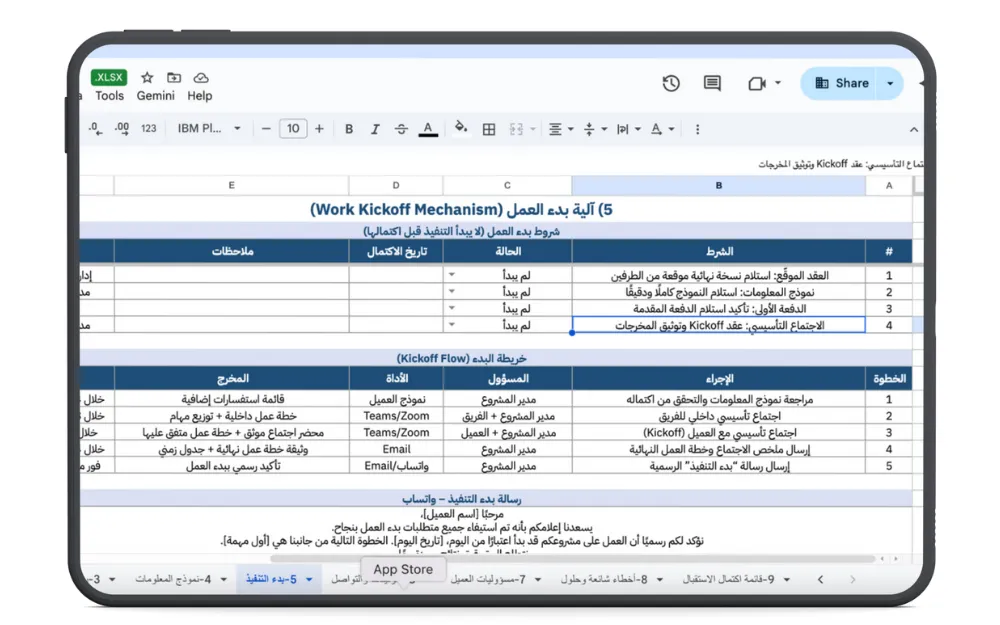Viewport: 1000px width, 625px height.
Task: Click the 'Kickoff Flow' section header
Action: coord(461,358)
